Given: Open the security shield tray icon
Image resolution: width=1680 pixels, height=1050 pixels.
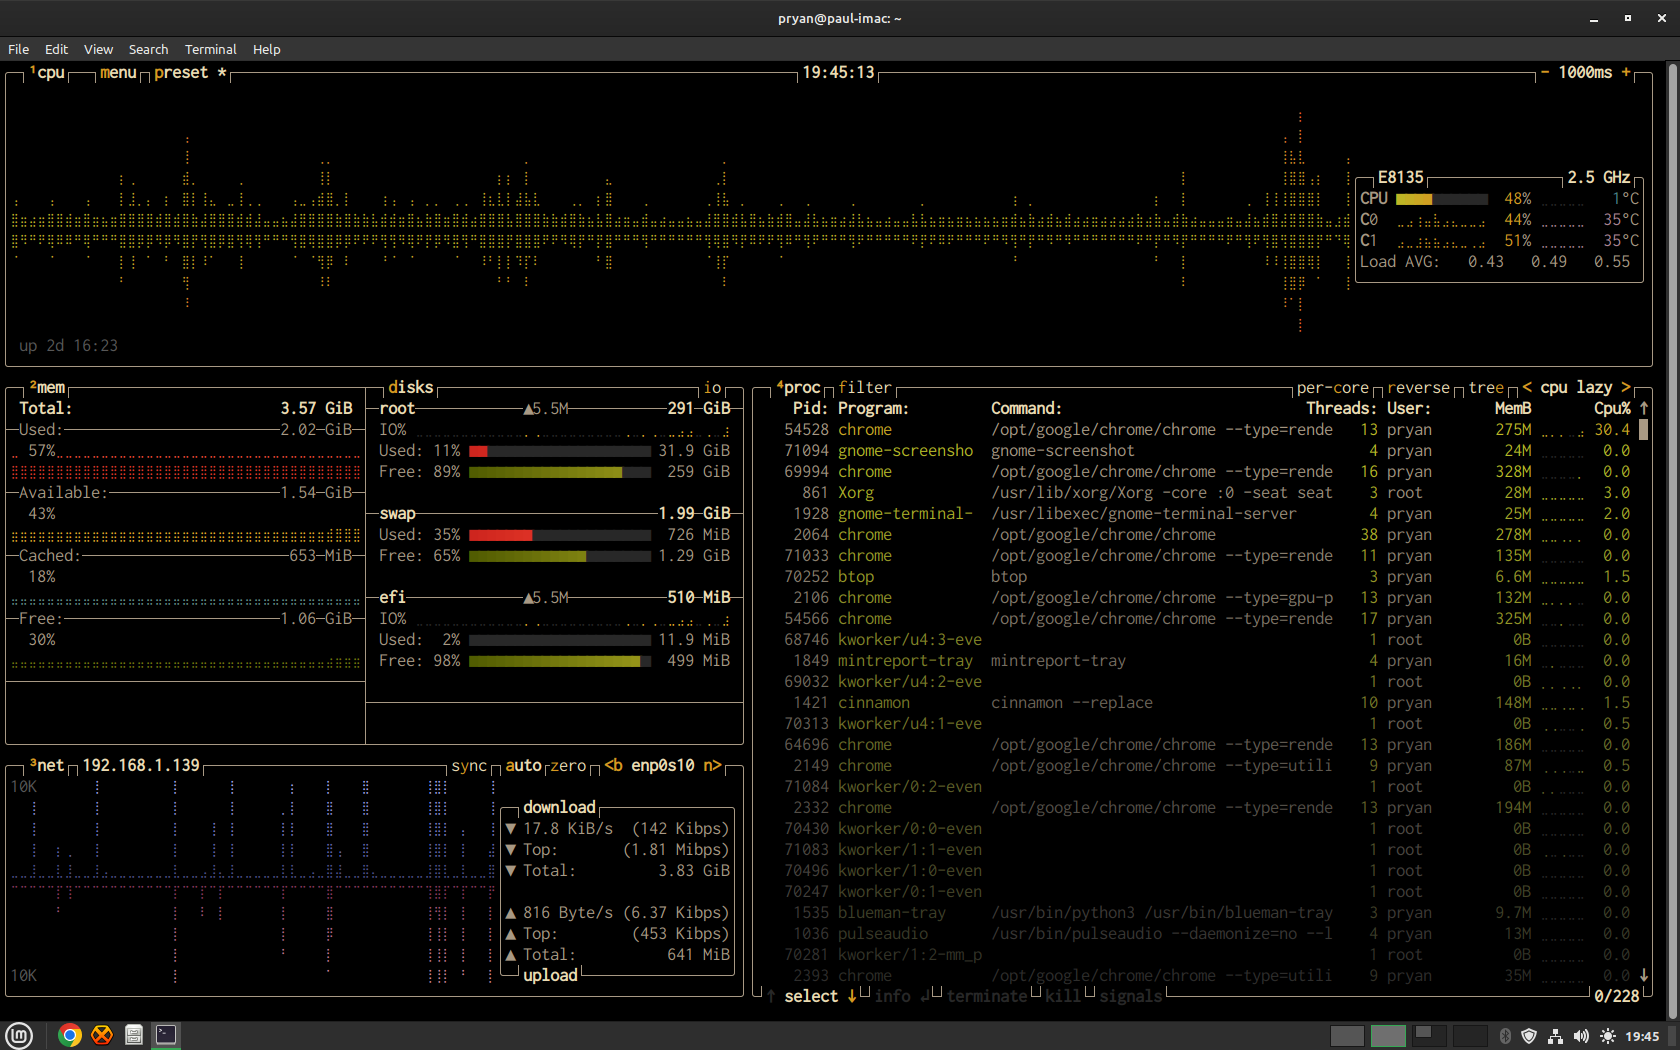Looking at the screenshot, I should point(1529,1036).
